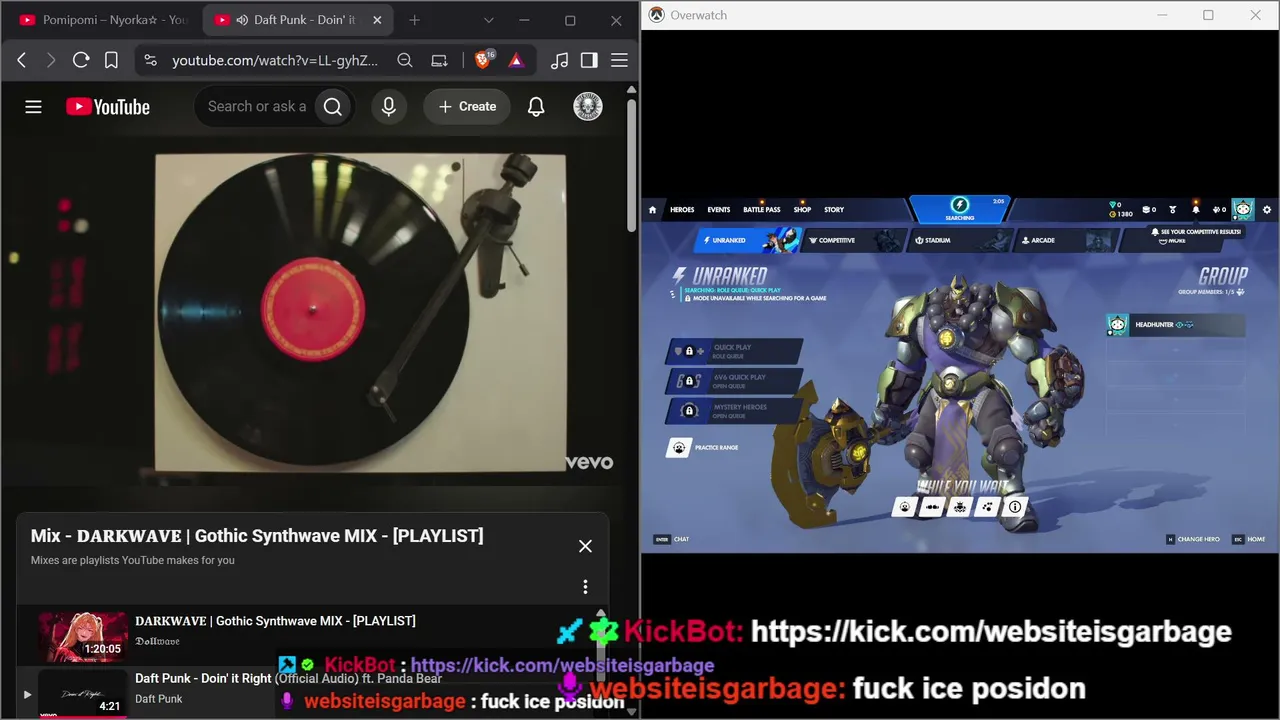
Task: Open the YouTube Create menu
Action: coord(467,106)
